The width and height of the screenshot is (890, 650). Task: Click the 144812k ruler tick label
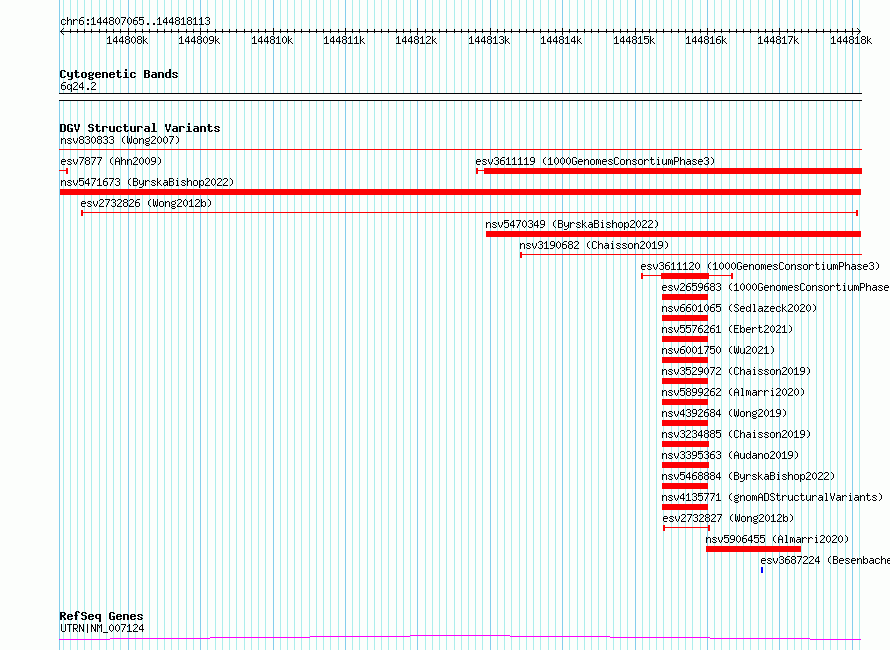click(x=416, y=40)
